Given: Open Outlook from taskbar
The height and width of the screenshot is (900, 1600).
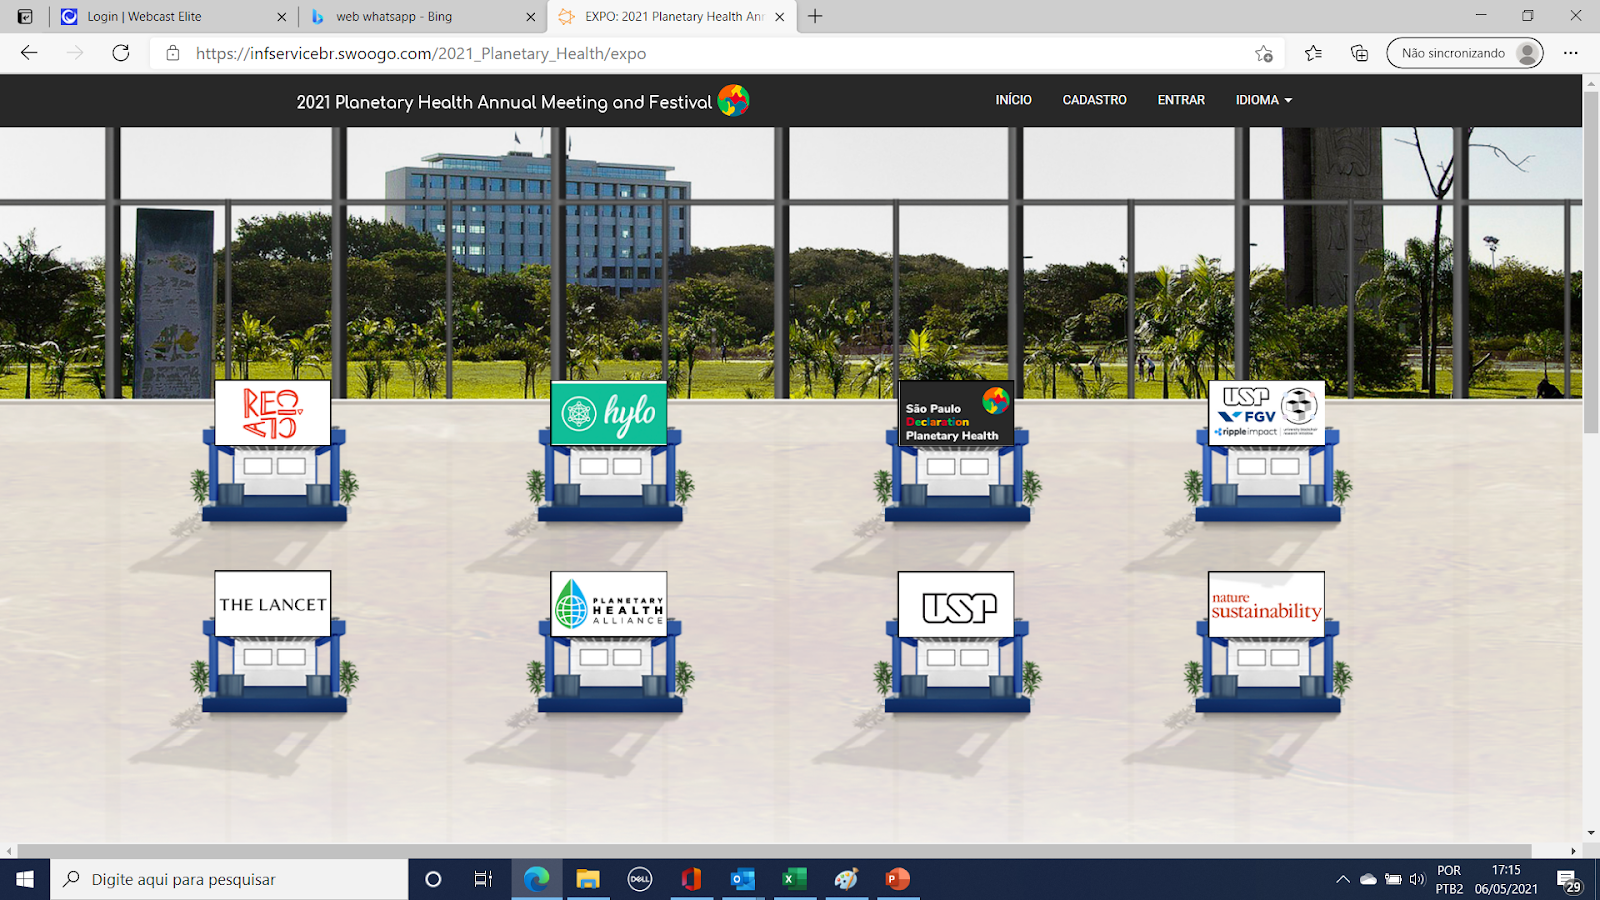Looking at the screenshot, I should pos(743,879).
